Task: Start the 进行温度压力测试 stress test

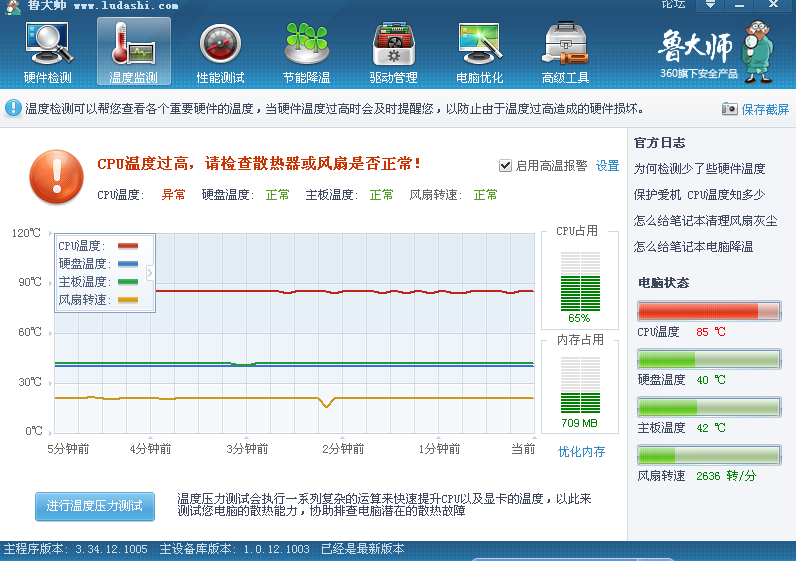Action: click(x=95, y=506)
